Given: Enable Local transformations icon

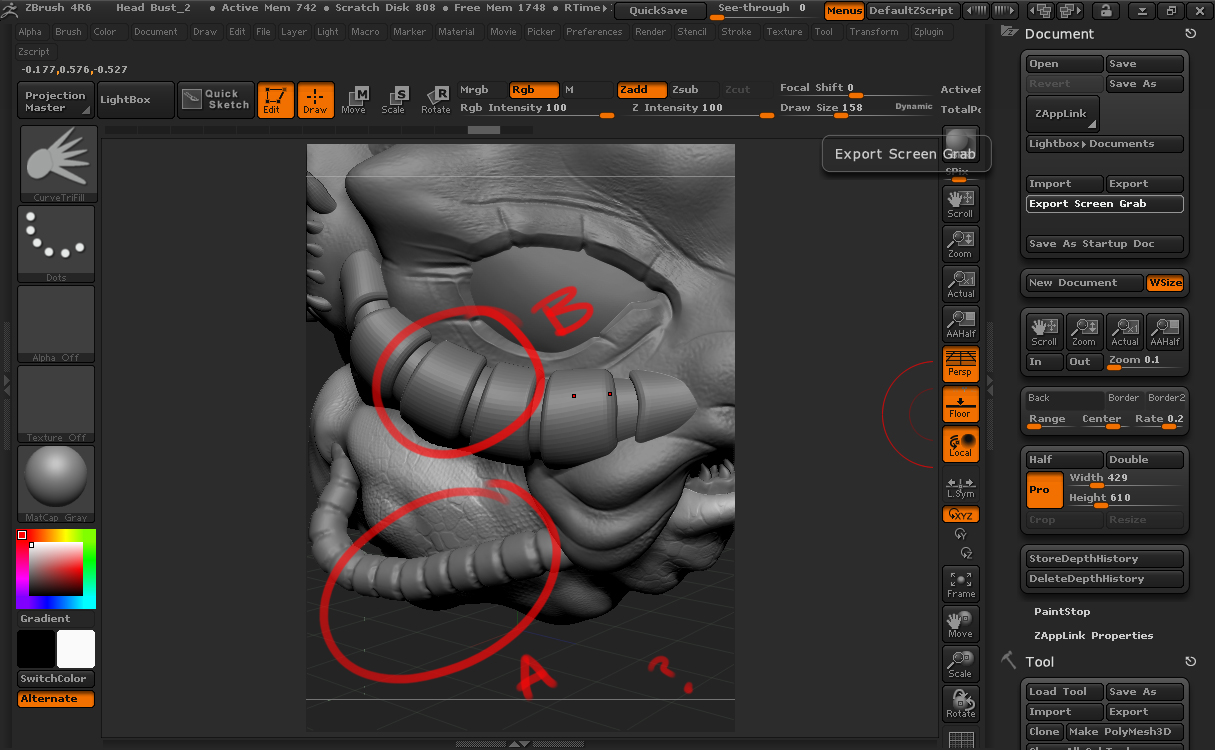Looking at the screenshot, I should (x=960, y=443).
